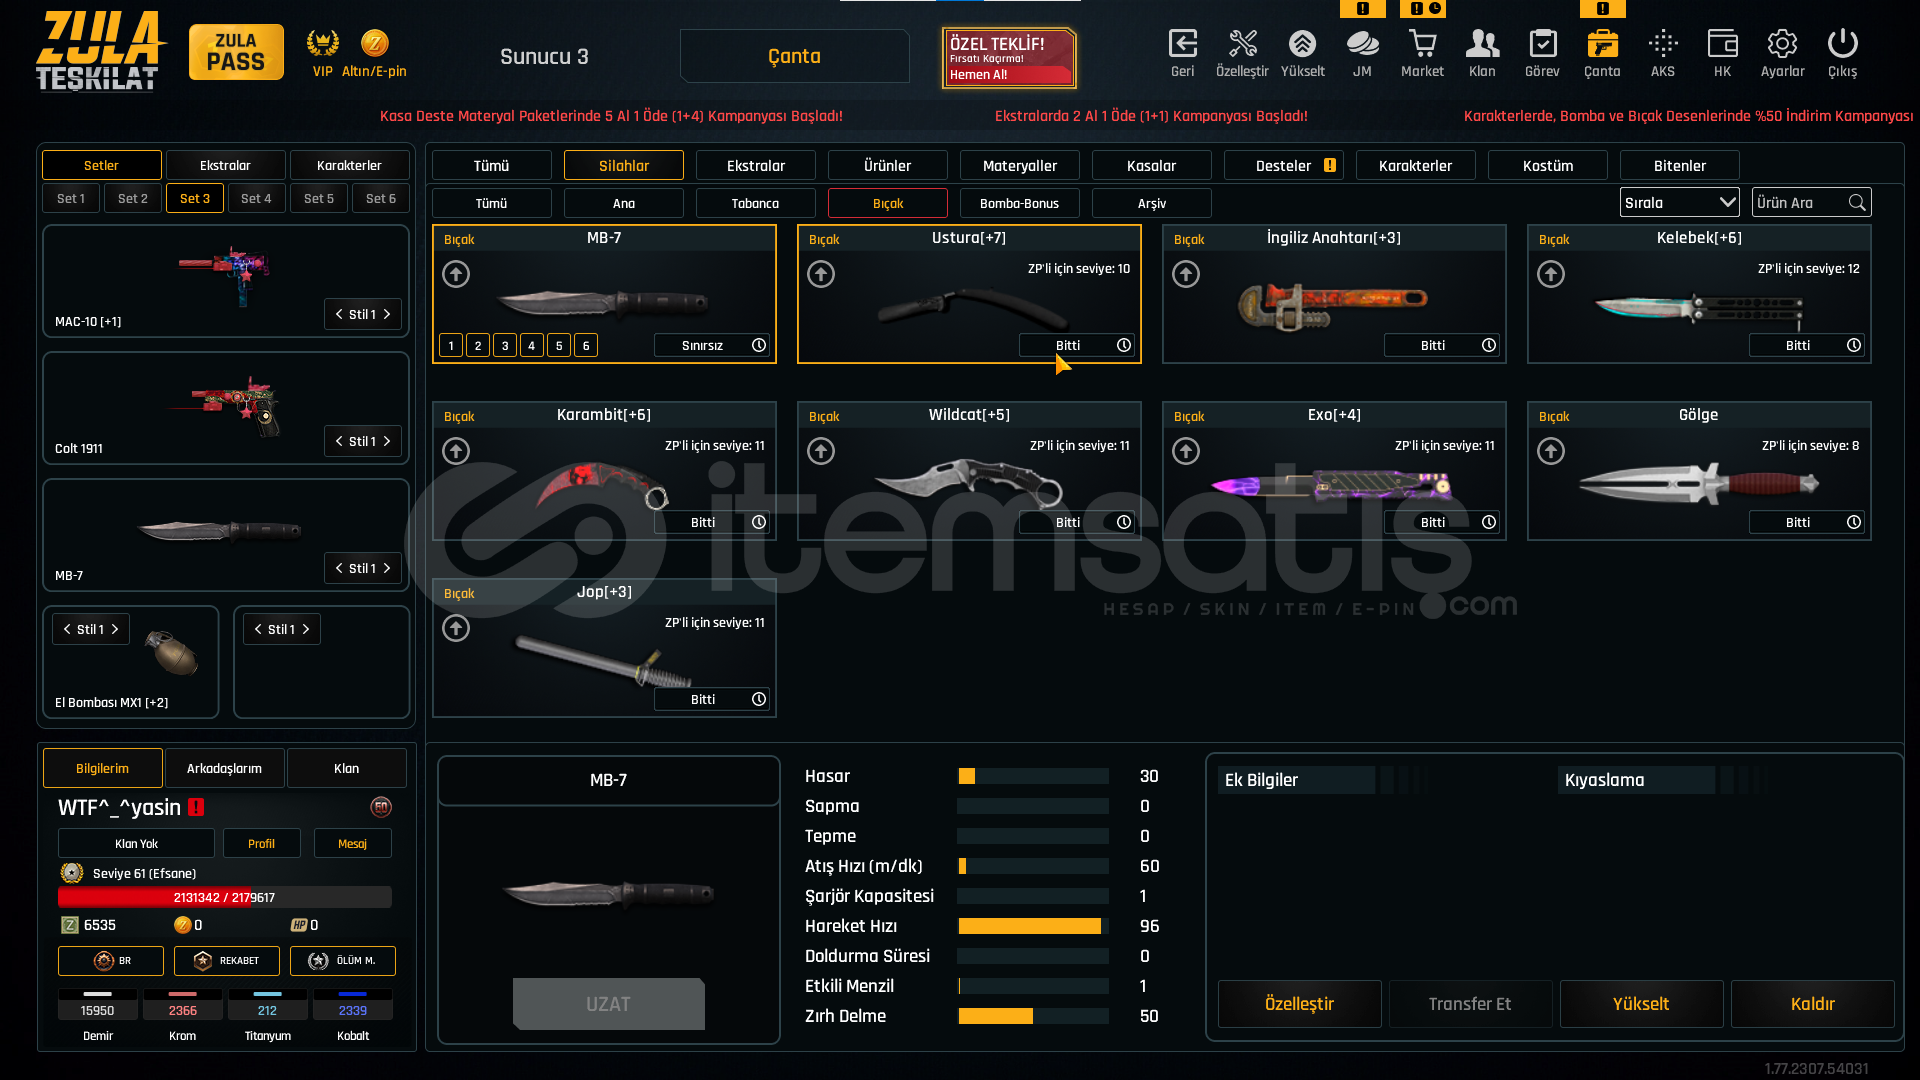Filter by Tabanca sub-tab

pyautogui.click(x=755, y=203)
